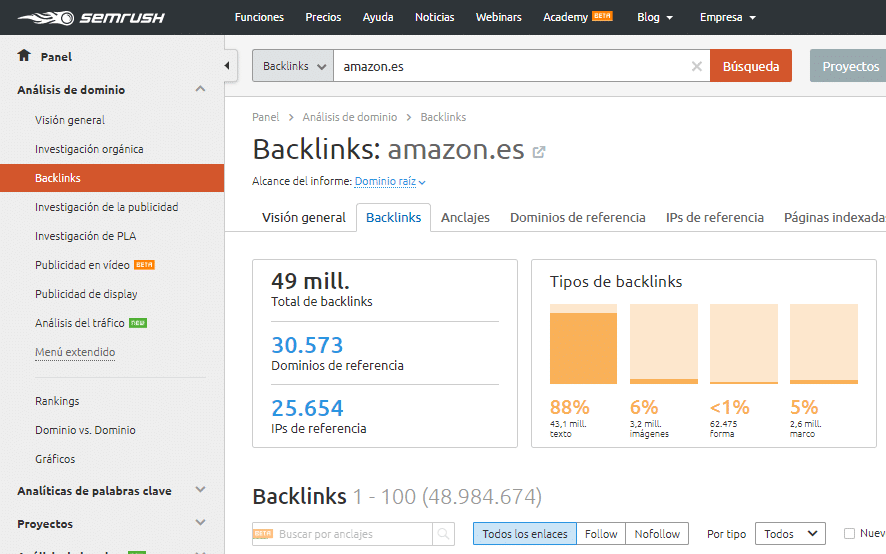Open Análisis del tráfico new
The image size is (886, 554).
pyautogui.click(x=91, y=323)
